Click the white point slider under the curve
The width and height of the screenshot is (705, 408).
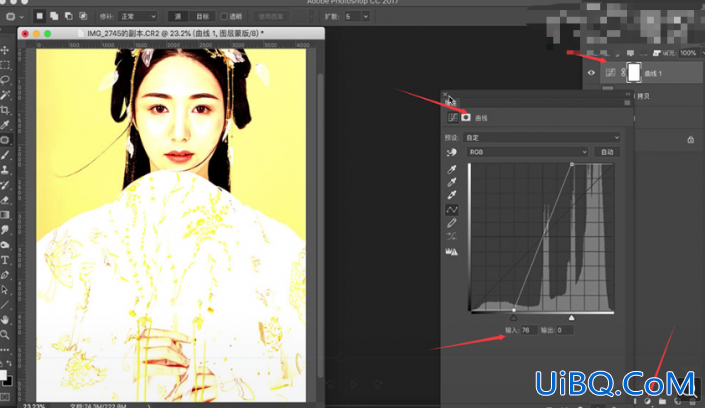pyautogui.click(x=571, y=318)
